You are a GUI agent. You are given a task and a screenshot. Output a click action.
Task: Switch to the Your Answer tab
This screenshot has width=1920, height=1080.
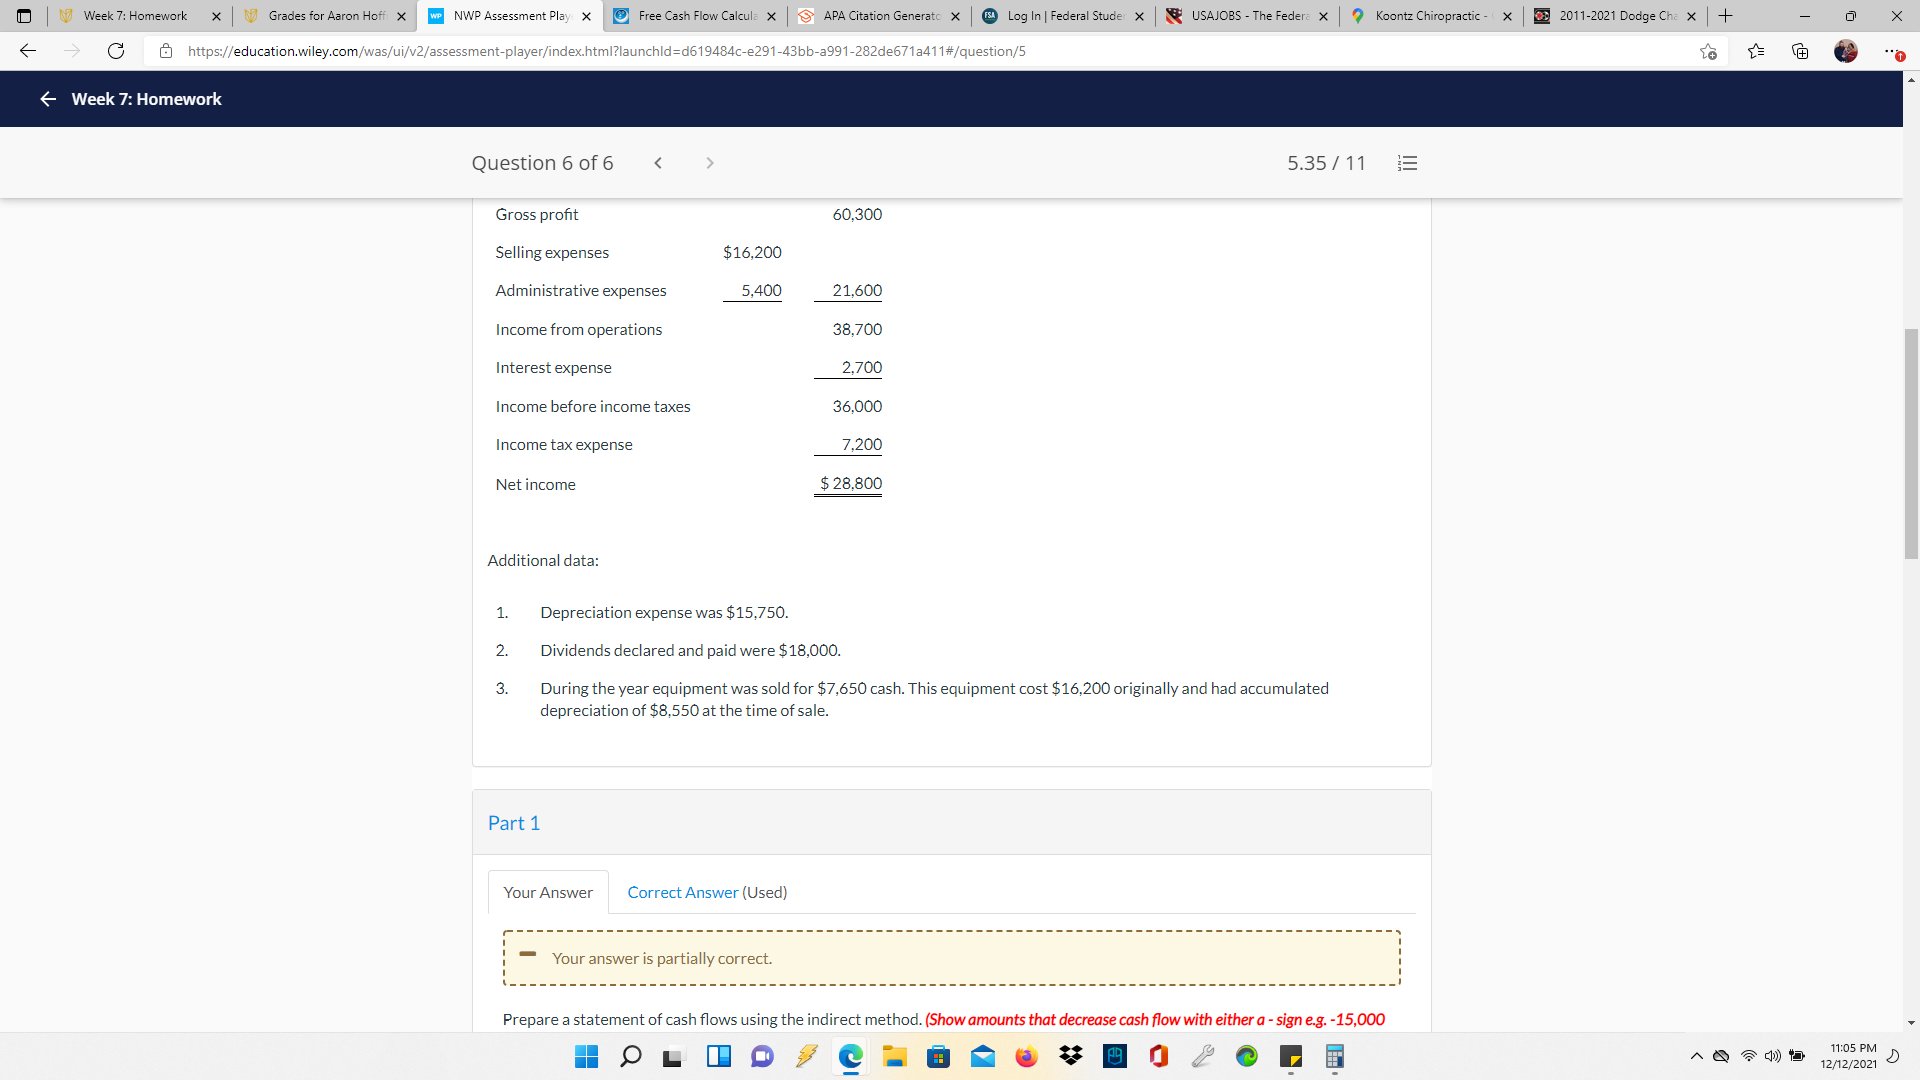click(x=547, y=892)
